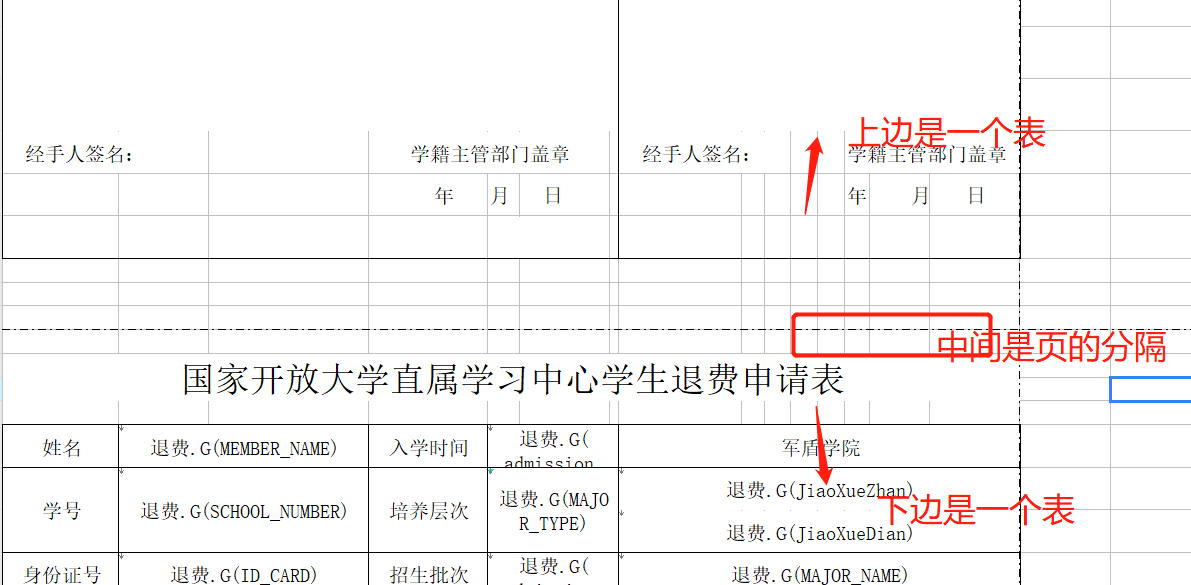Select the 军盾学院 cell

coord(820,447)
